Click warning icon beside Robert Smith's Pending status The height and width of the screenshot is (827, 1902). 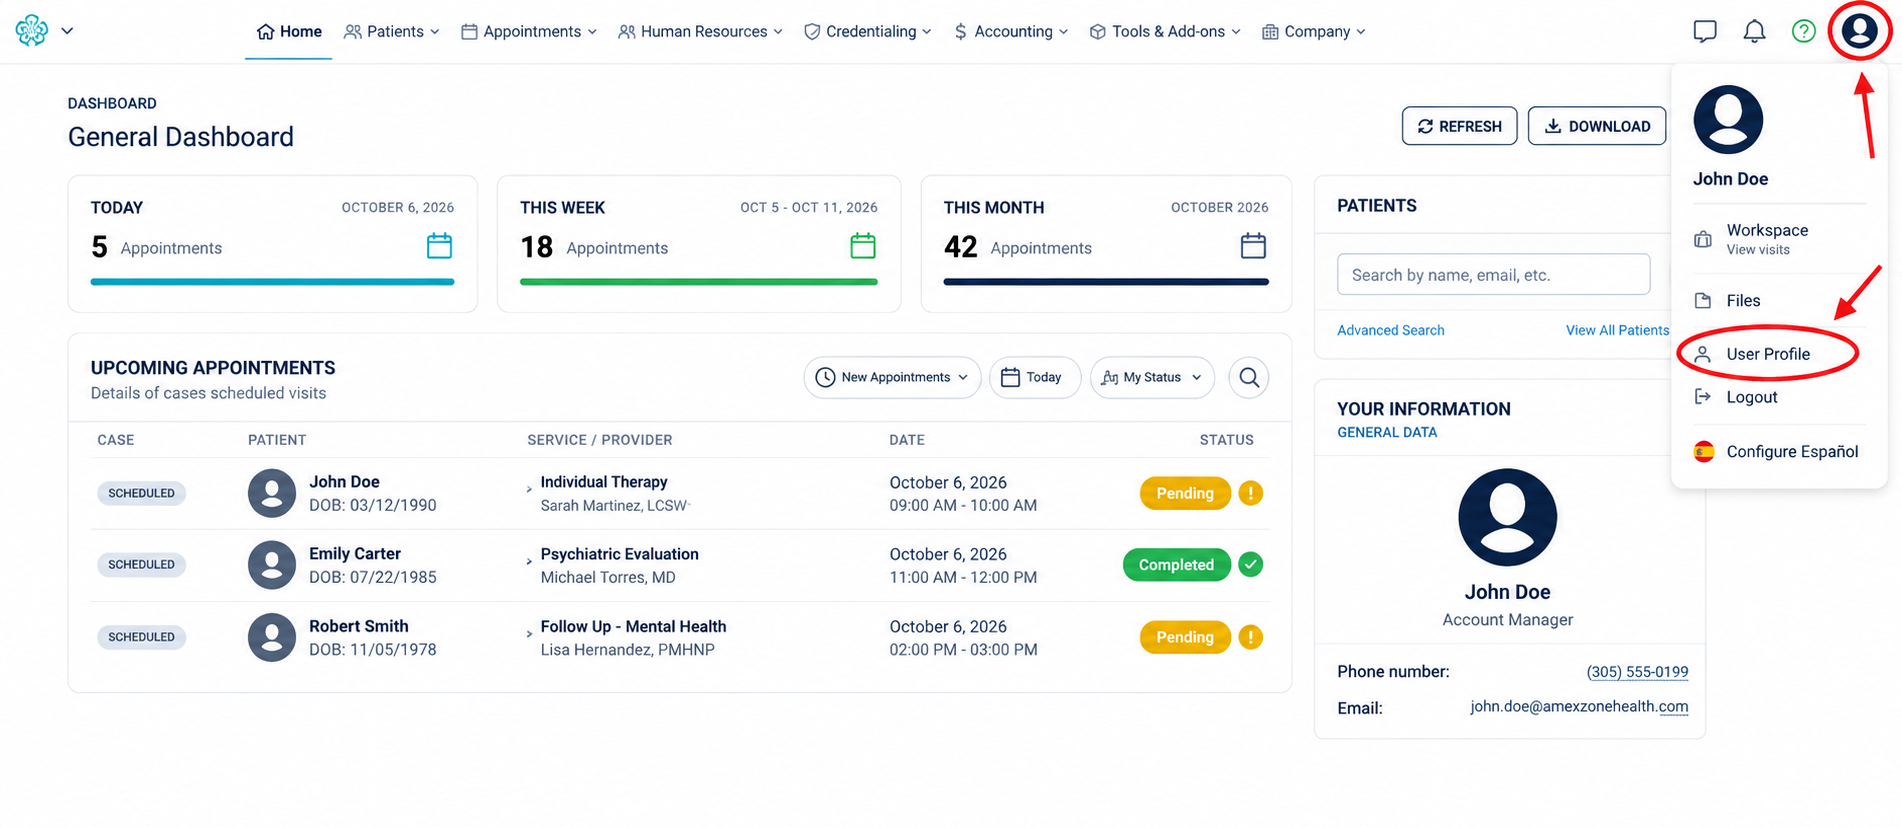(x=1250, y=637)
